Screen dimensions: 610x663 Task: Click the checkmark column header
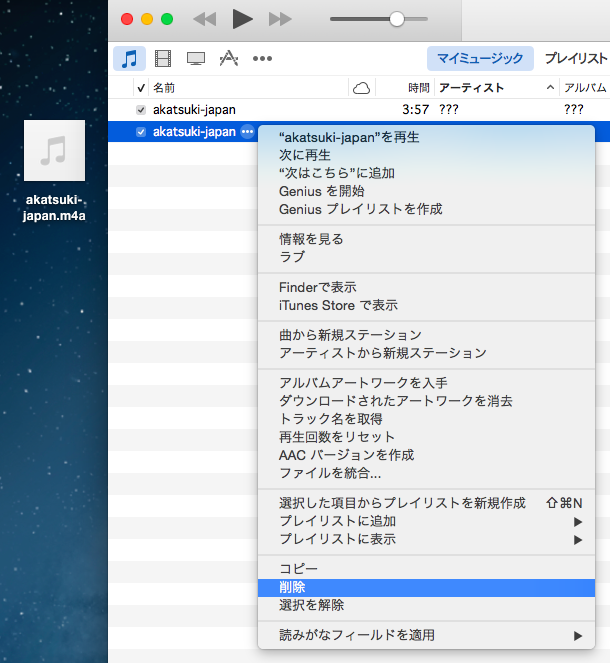[x=141, y=88]
